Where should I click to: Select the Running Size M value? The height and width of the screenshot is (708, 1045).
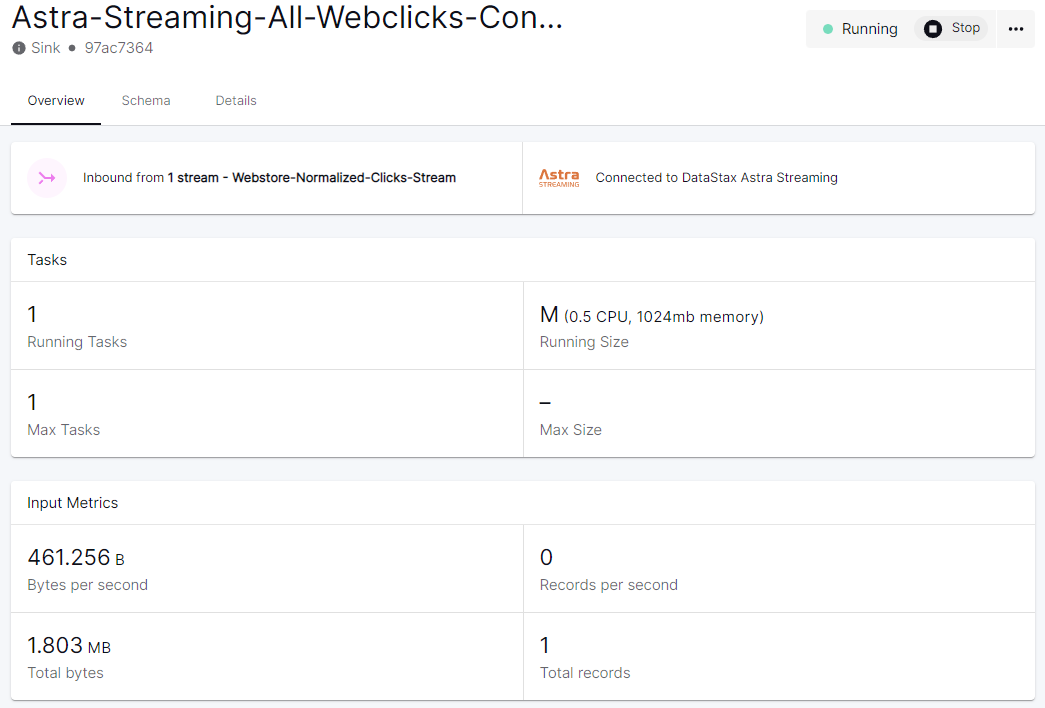click(549, 315)
